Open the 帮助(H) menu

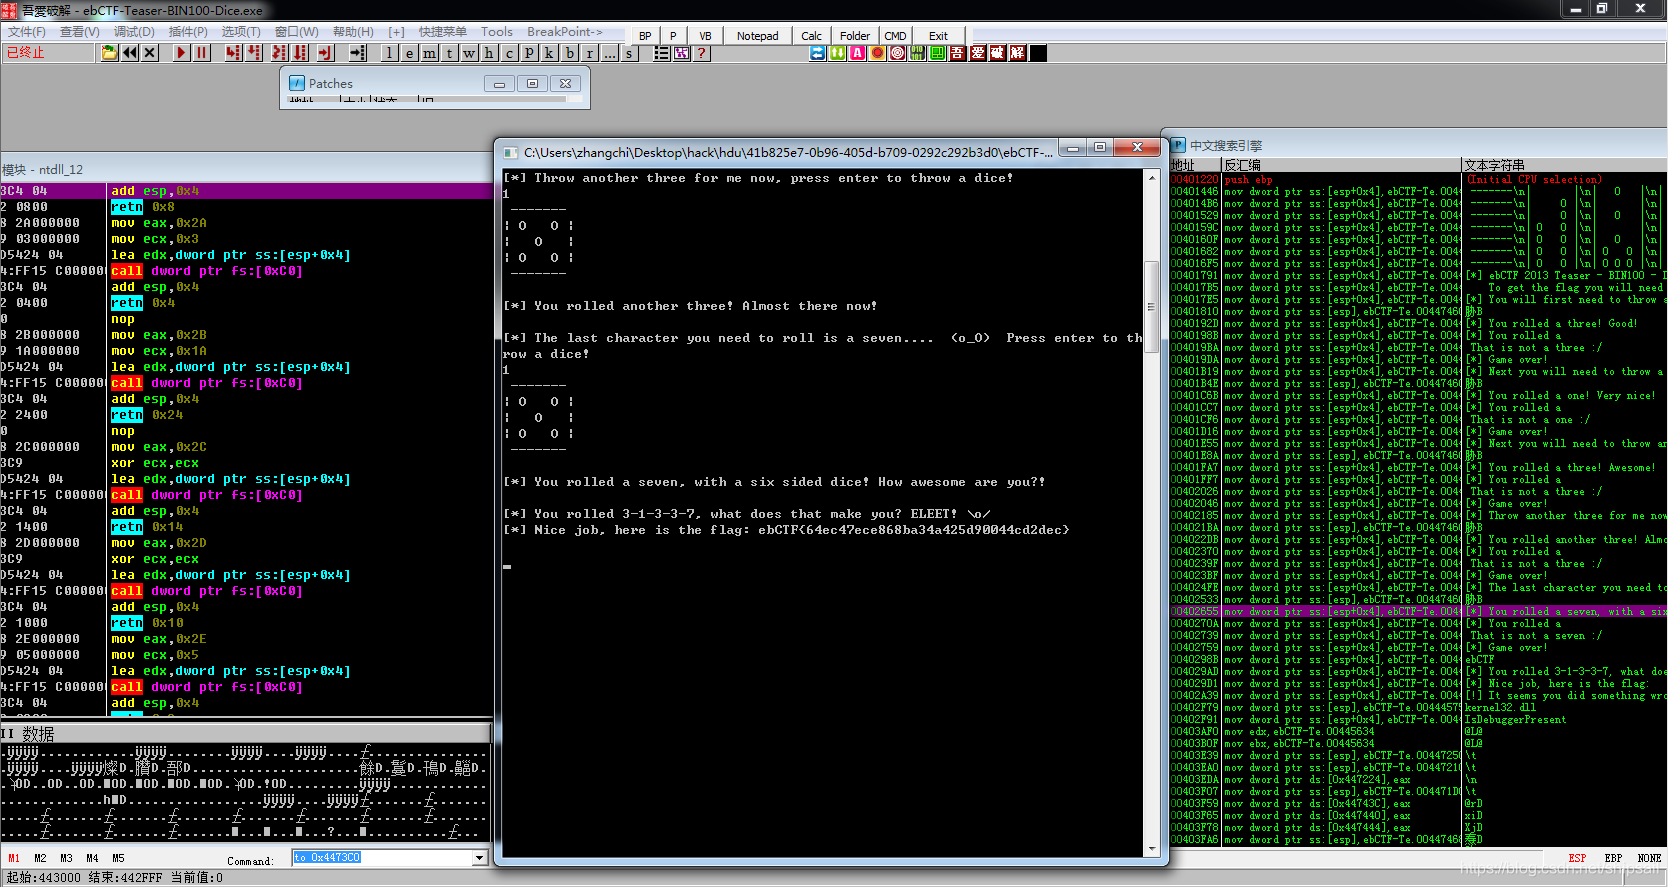(353, 32)
